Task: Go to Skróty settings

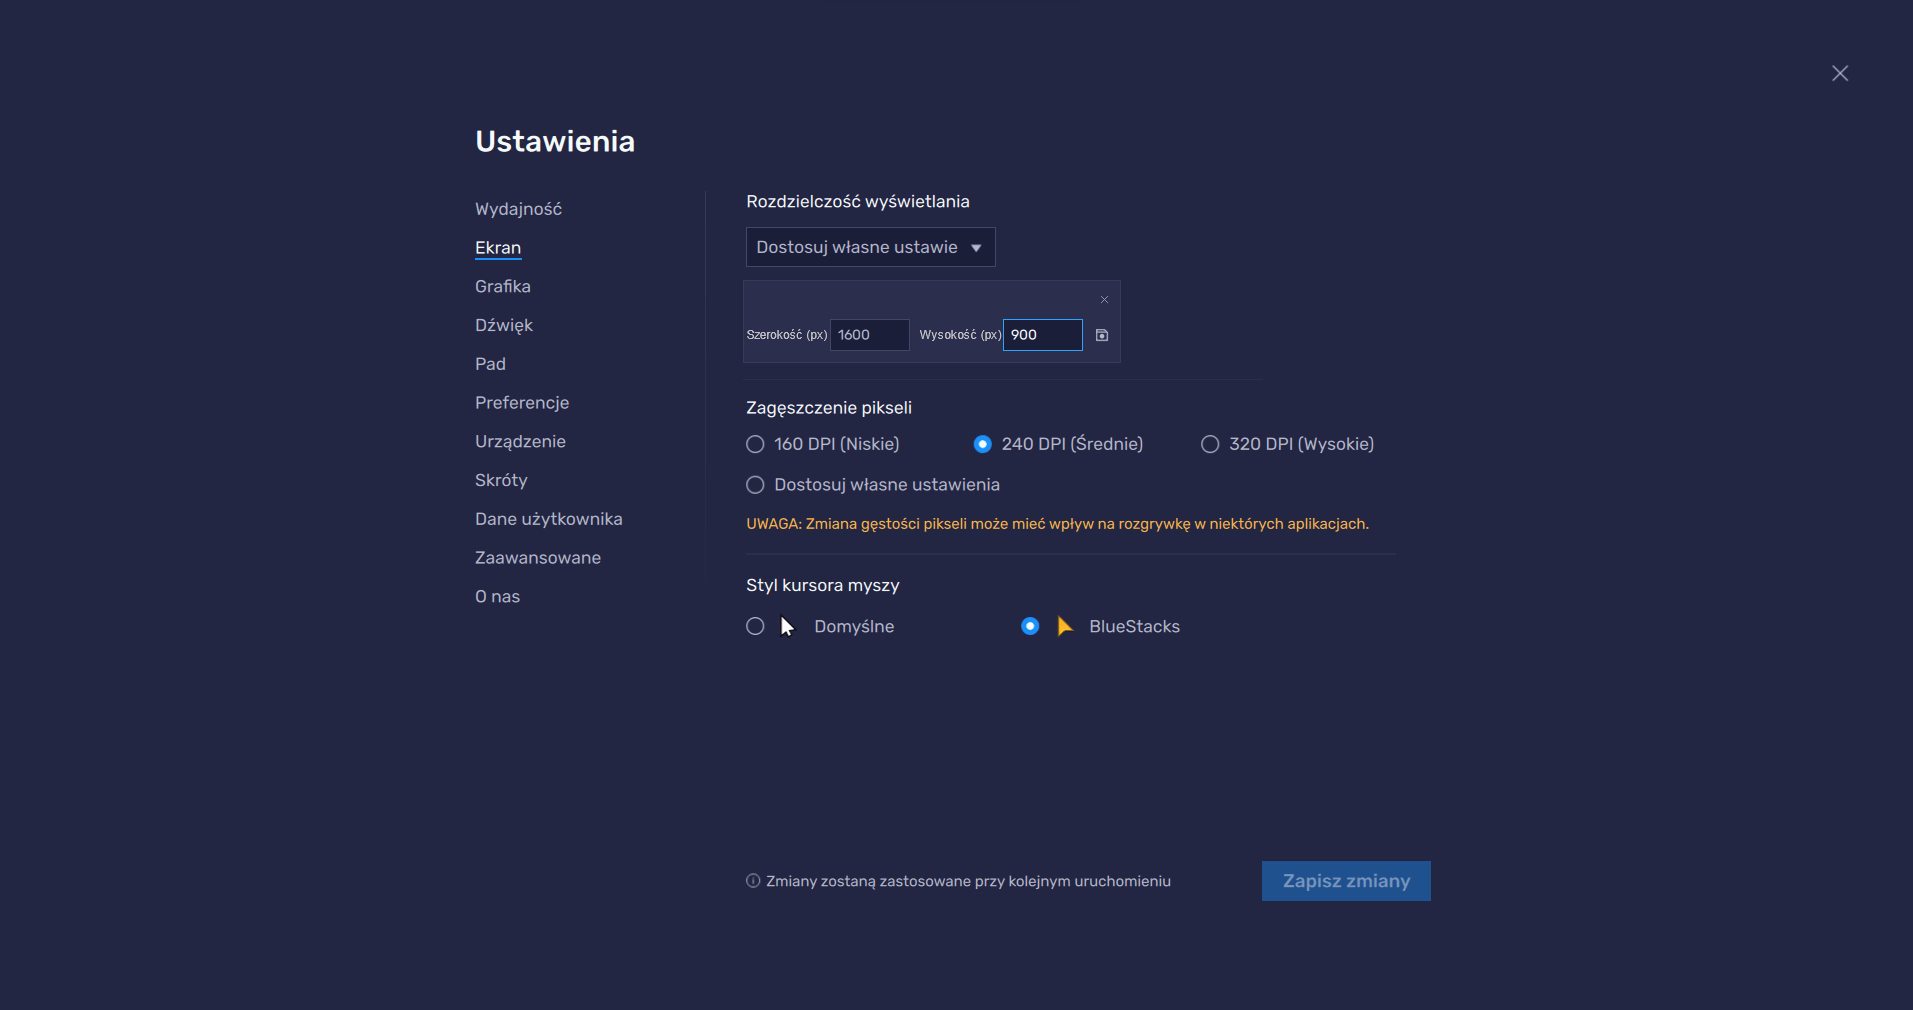Action: [501, 480]
